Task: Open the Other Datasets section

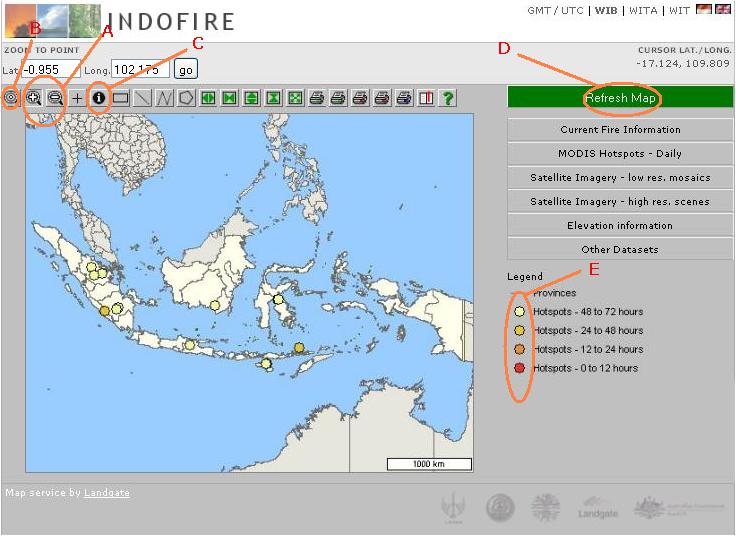Action: (x=620, y=250)
